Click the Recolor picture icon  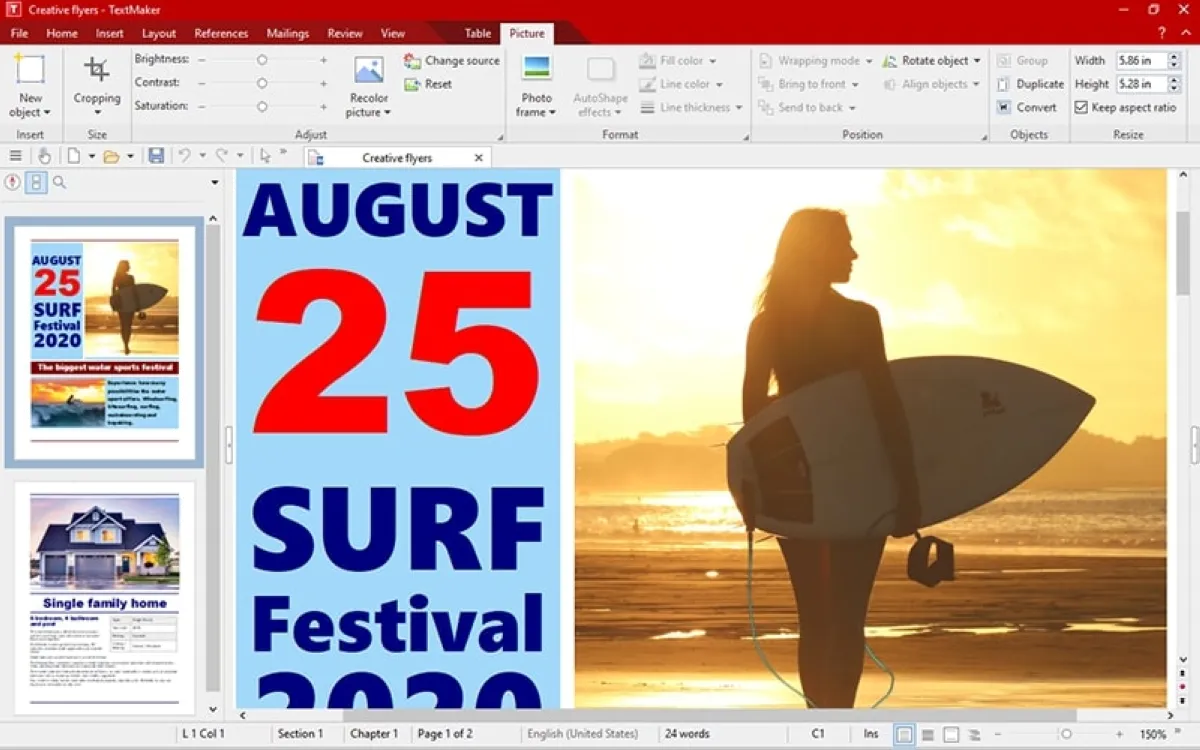point(369,70)
